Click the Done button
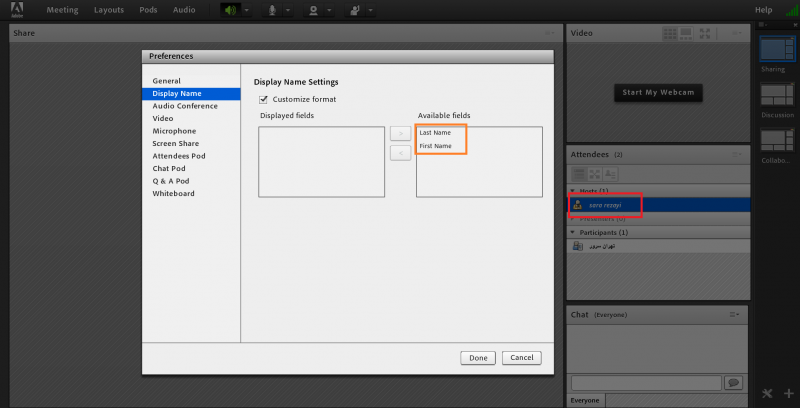The image size is (800, 408). tap(478, 357)
